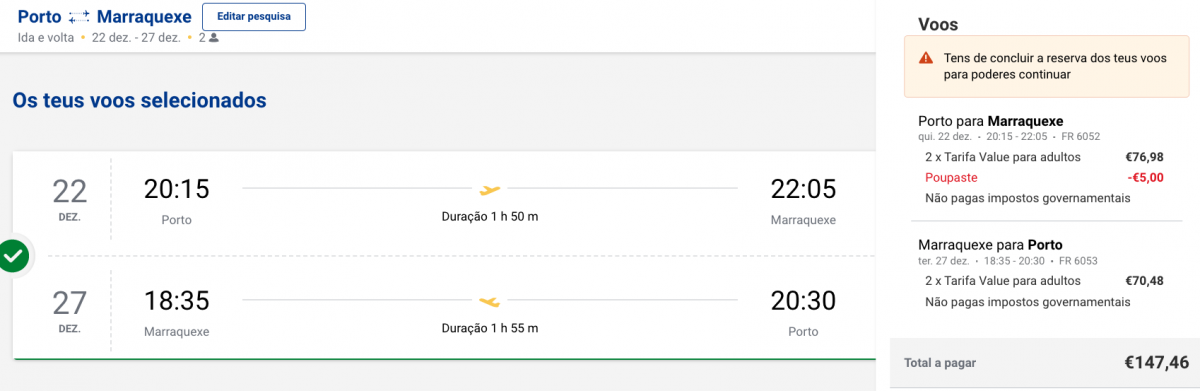Viewport: 1200px width, 391px height.
Task: Click the round-trip arrows icon between Porto and Marraquexe
Action: (80, 17)
